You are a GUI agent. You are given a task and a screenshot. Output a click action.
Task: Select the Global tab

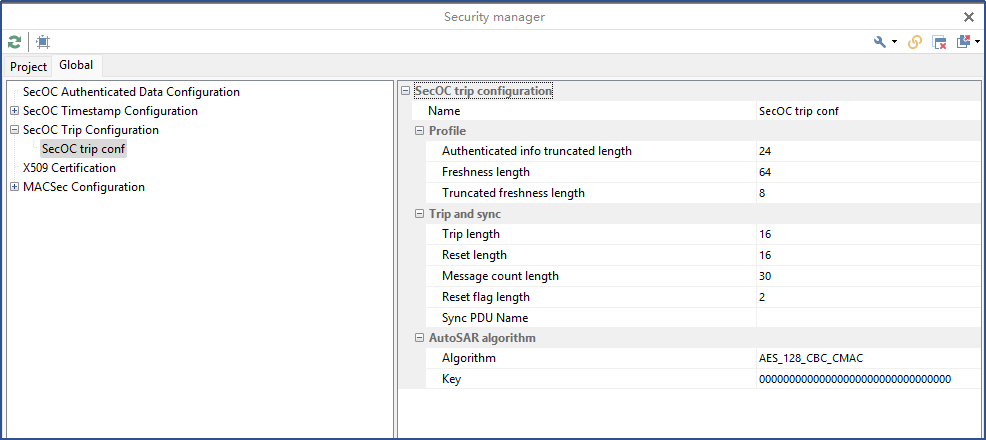[x=76, y=65]
